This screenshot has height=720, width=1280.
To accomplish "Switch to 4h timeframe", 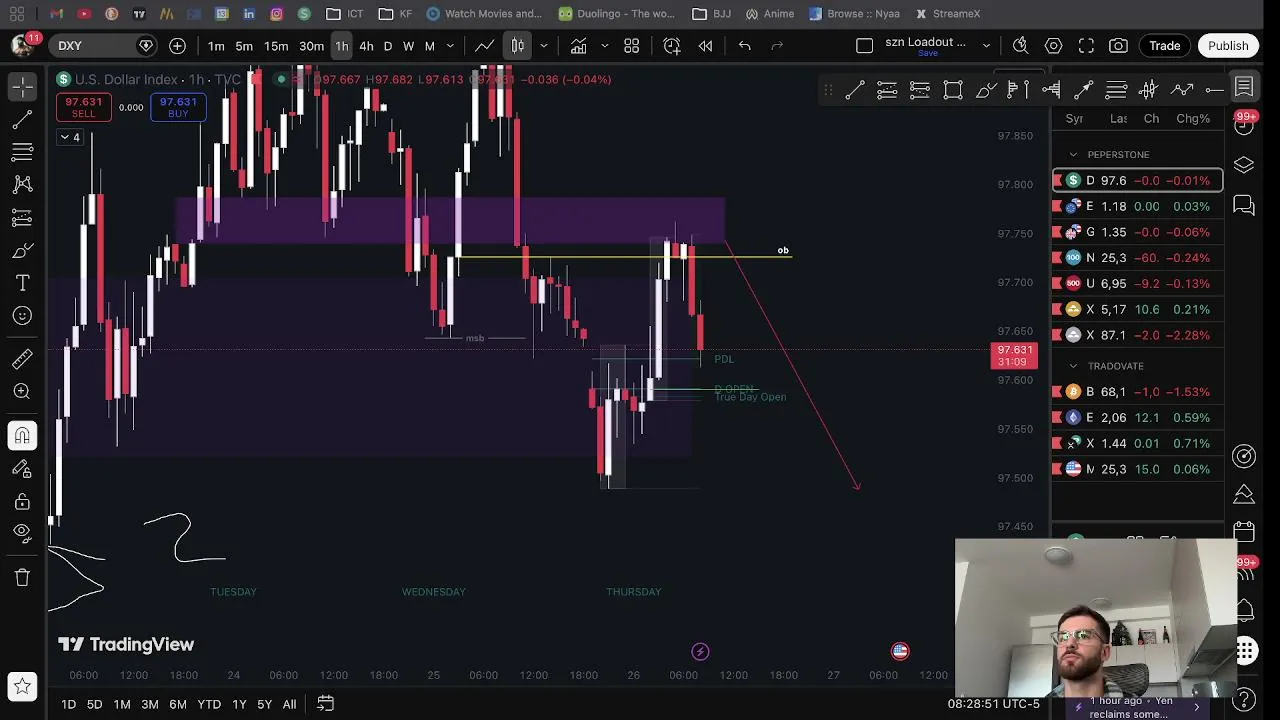I will click(366, 46).
